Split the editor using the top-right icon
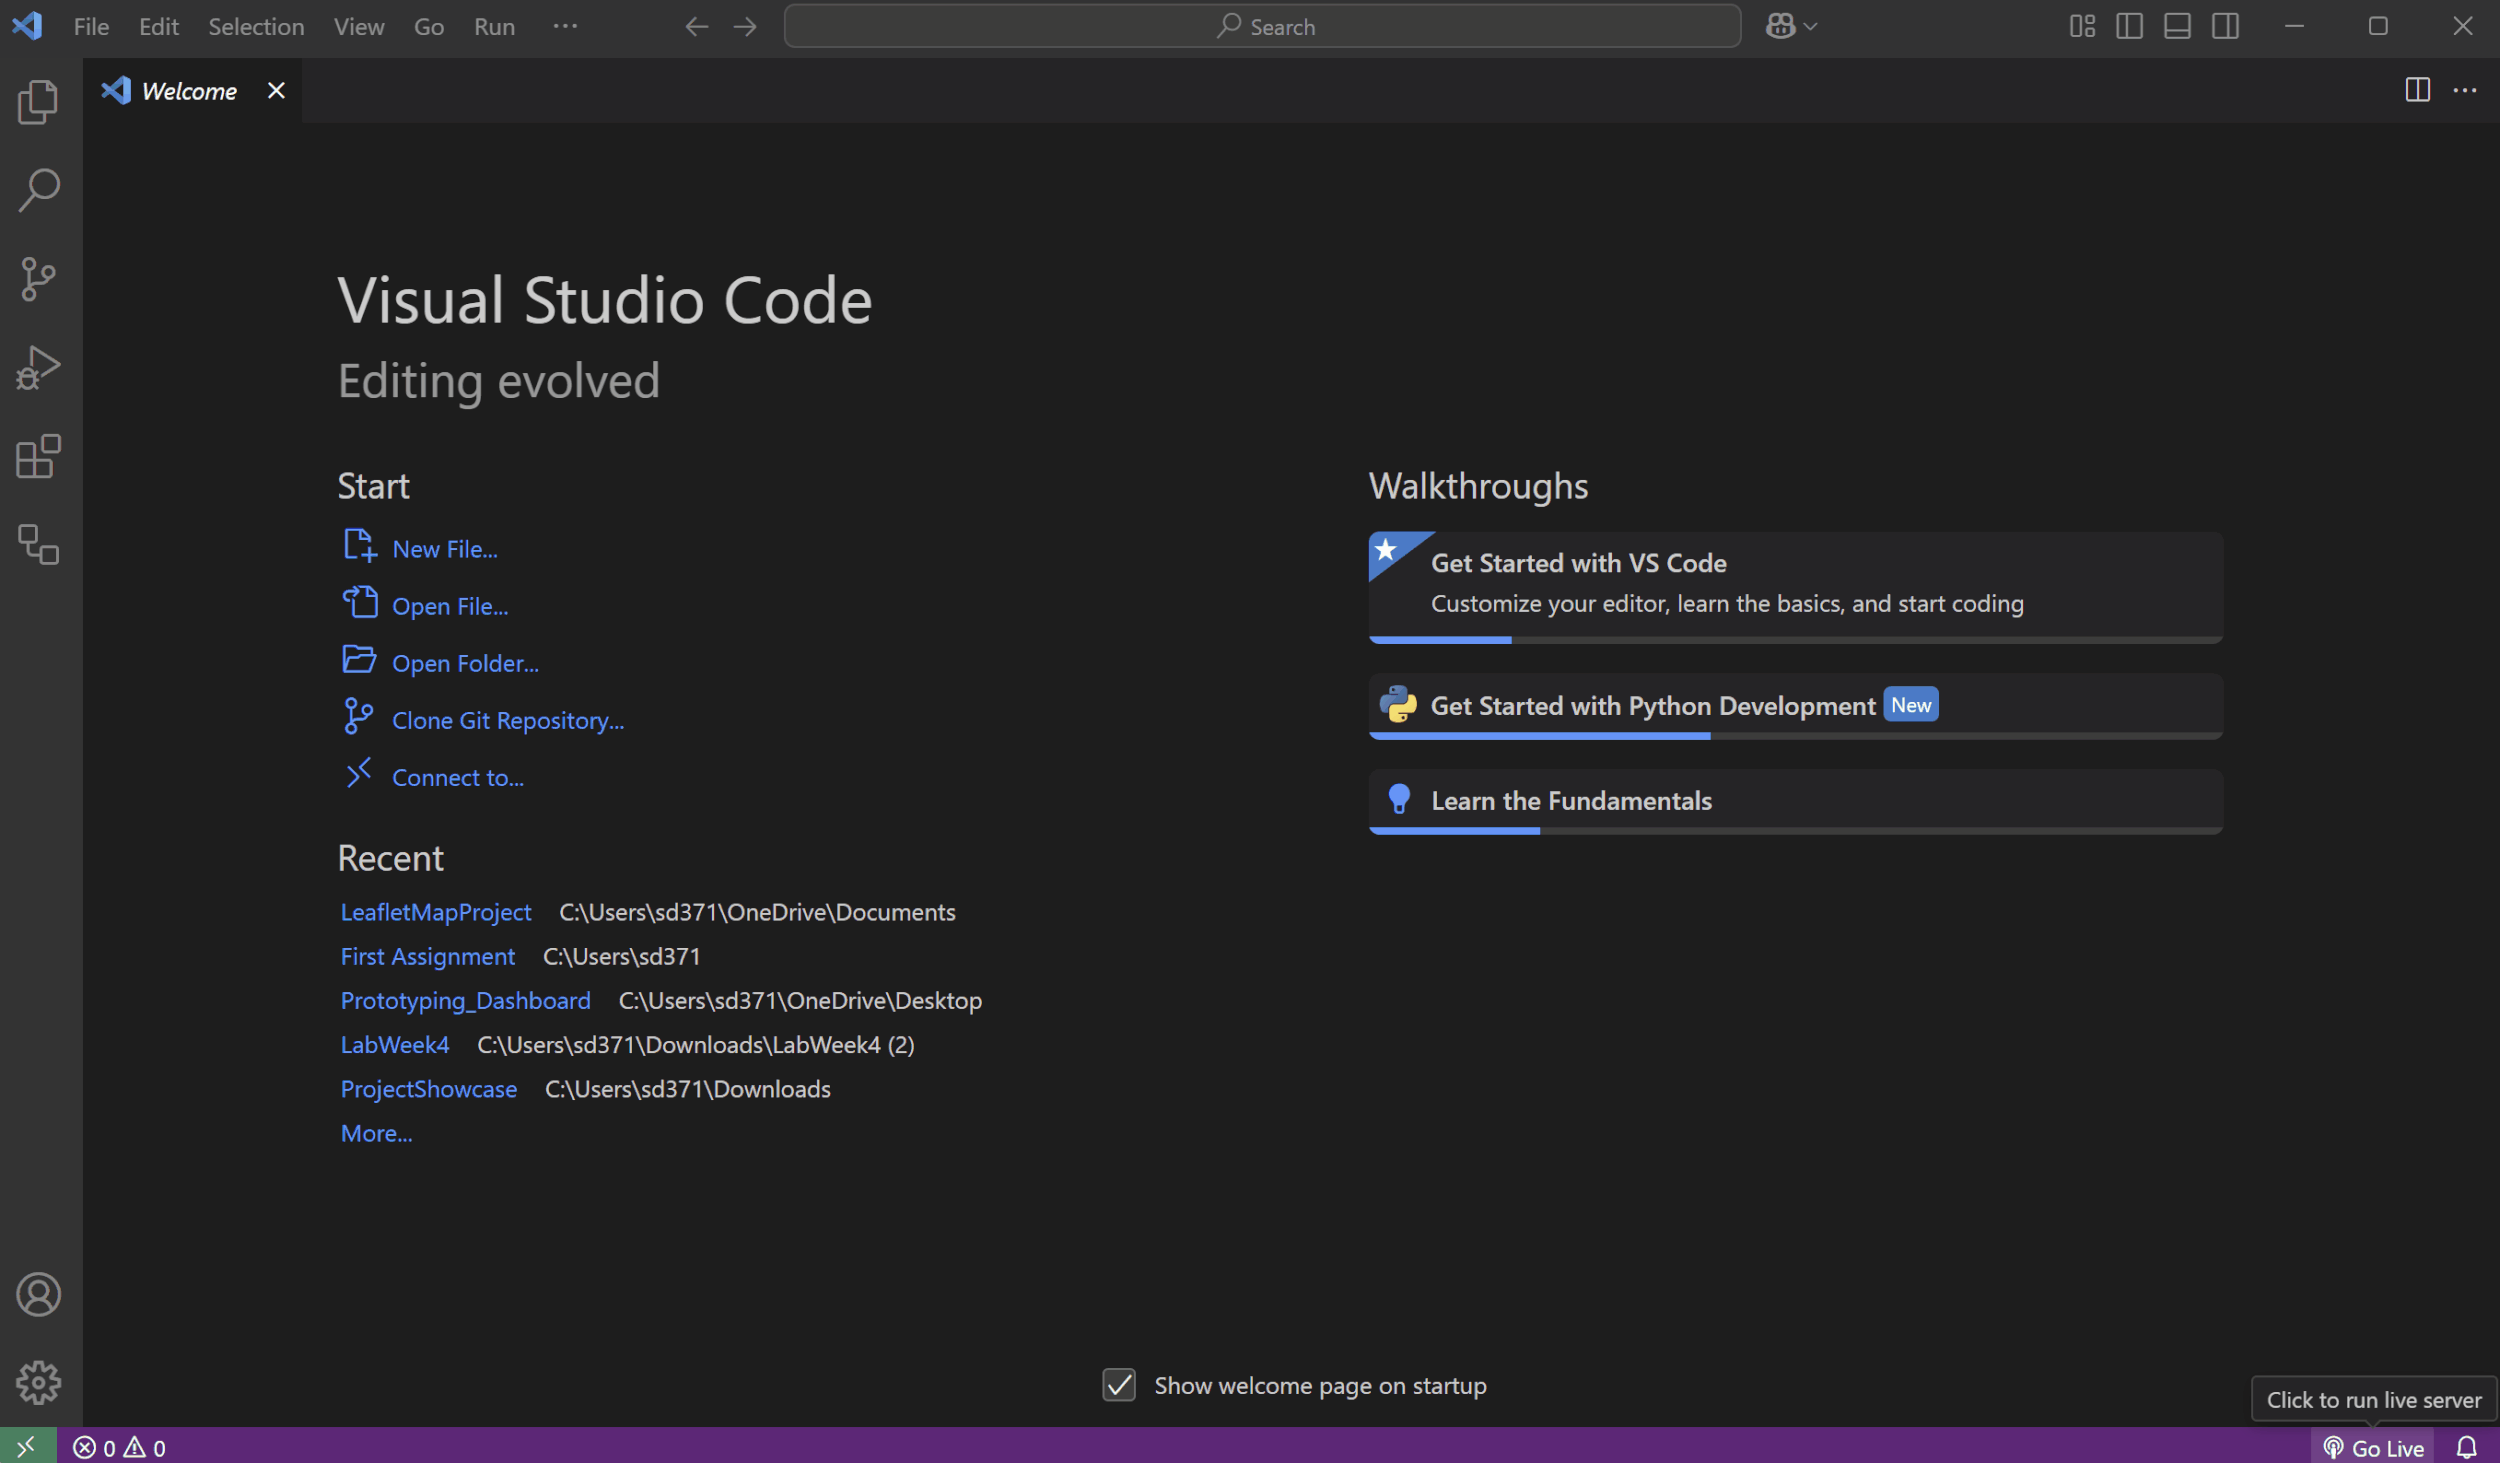The image size is (2500, 1463). point(2417,90)
